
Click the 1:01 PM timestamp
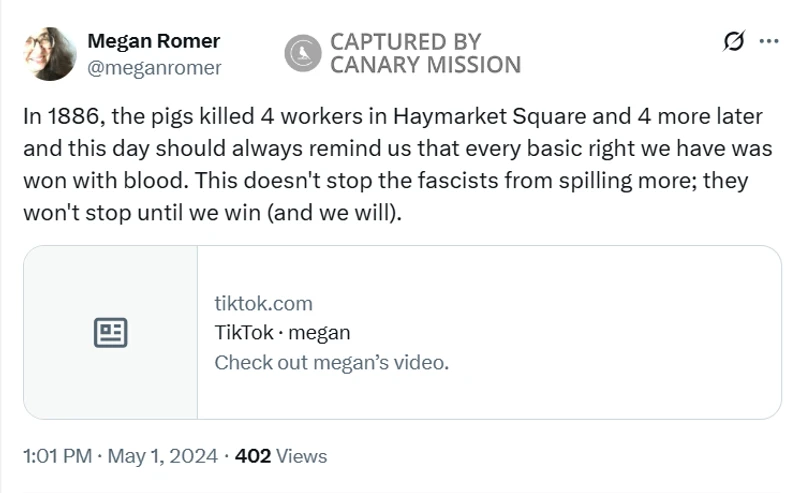[x=59, y=456]
